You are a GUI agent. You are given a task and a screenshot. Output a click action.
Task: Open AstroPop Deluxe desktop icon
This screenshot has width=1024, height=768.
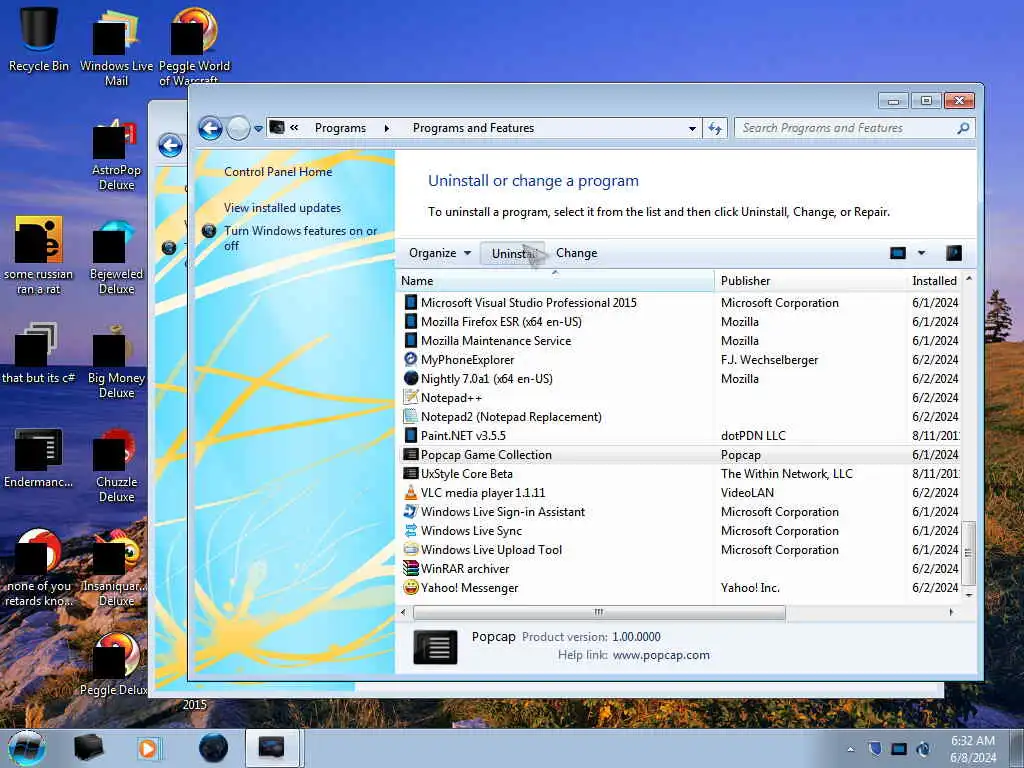(x=116, y=155)
